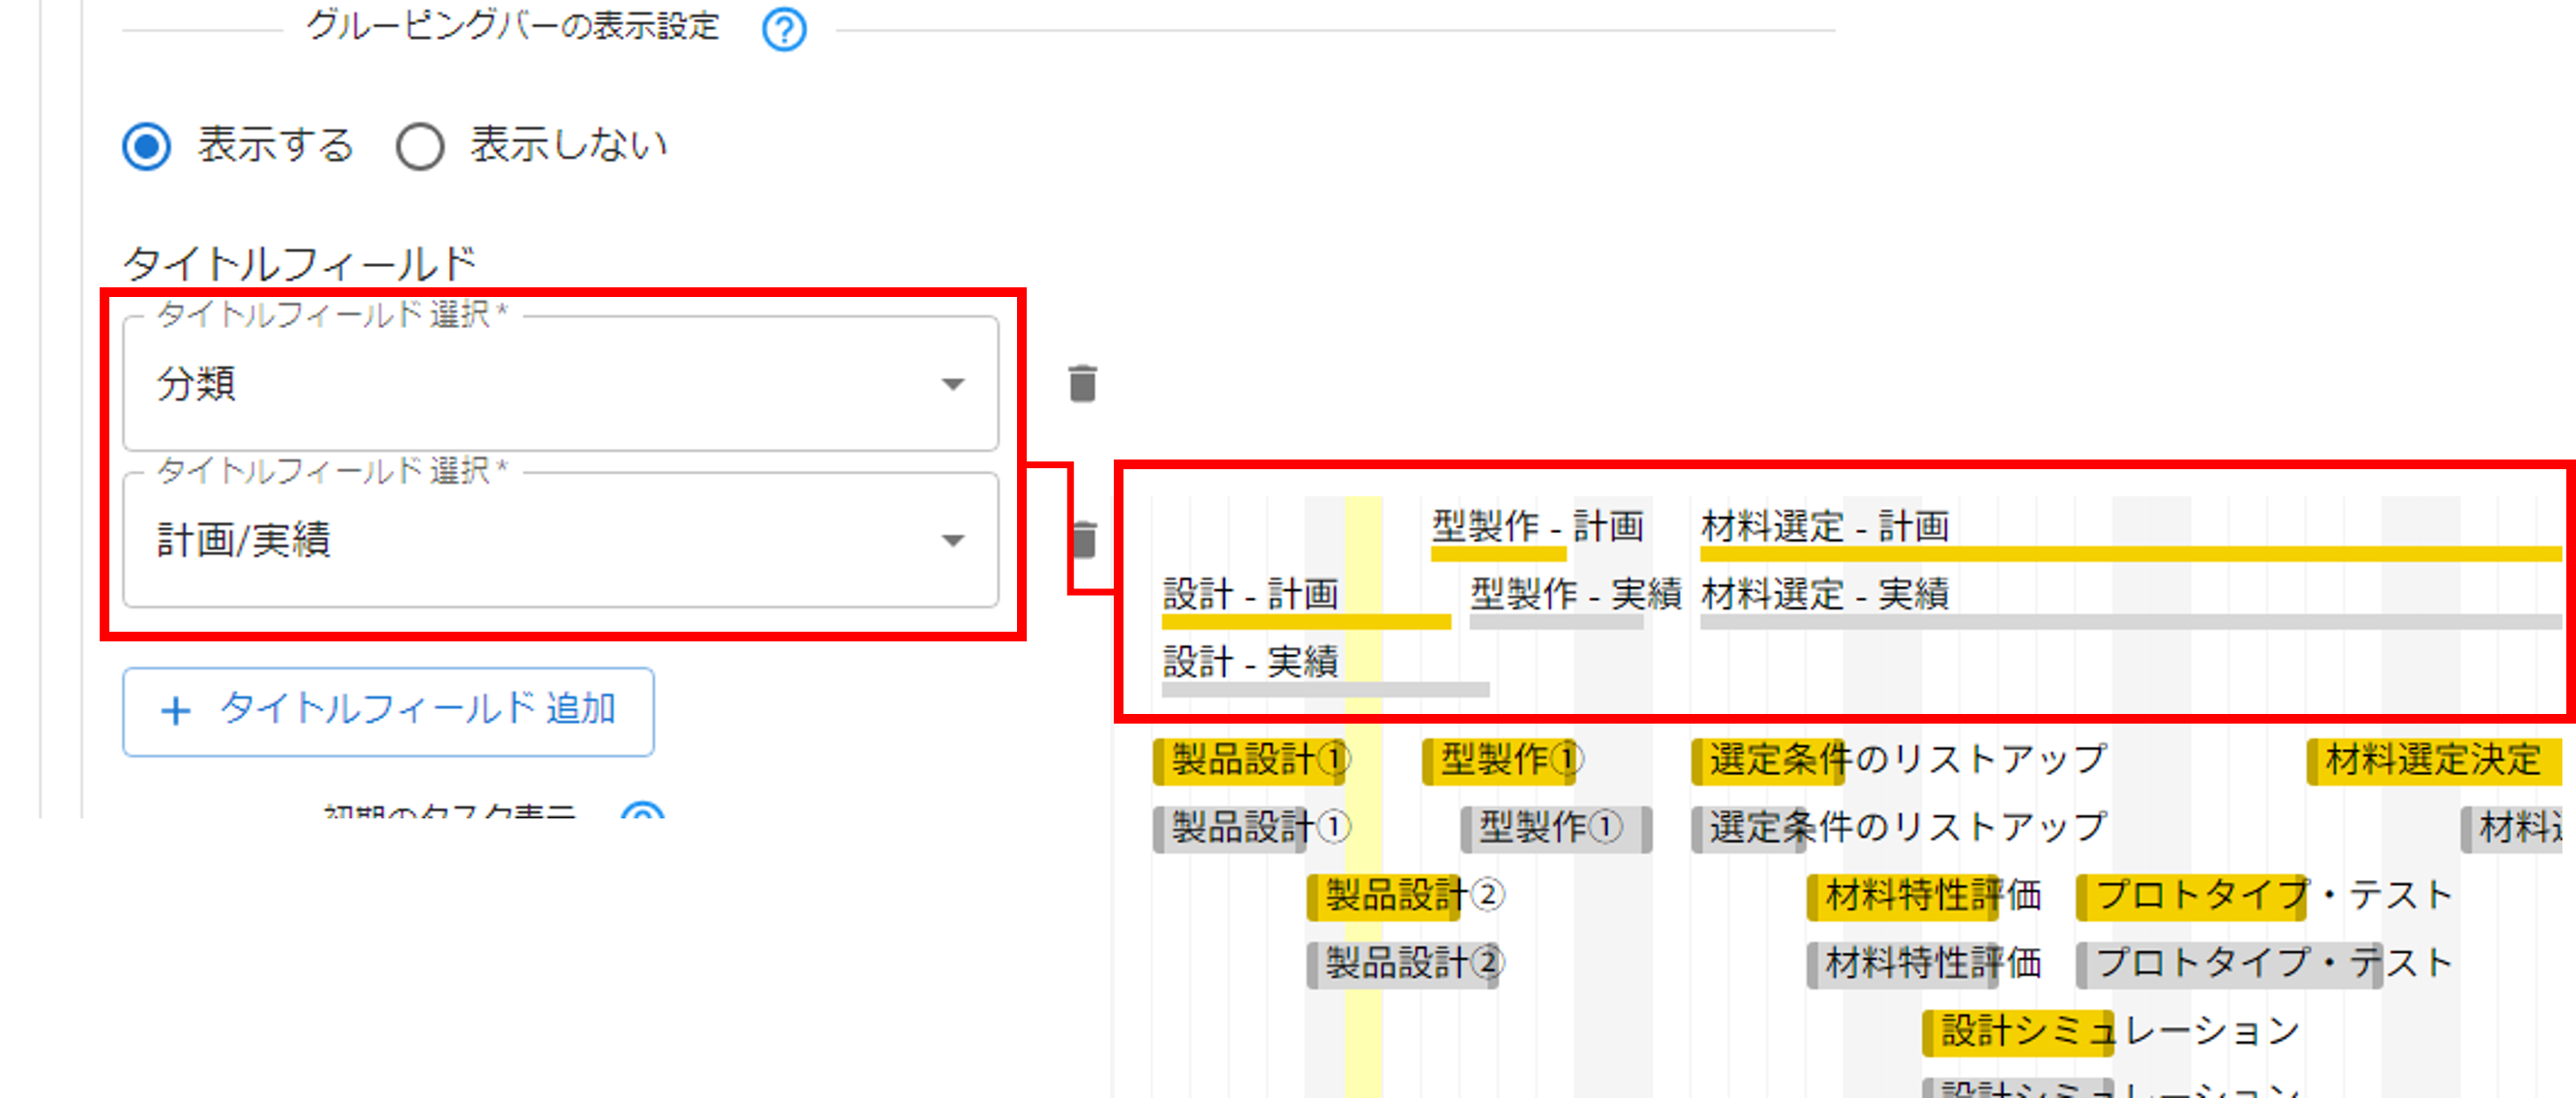
Task: Click the 型製作 - 計画 grouping bar
Action: click(1497, 553)
